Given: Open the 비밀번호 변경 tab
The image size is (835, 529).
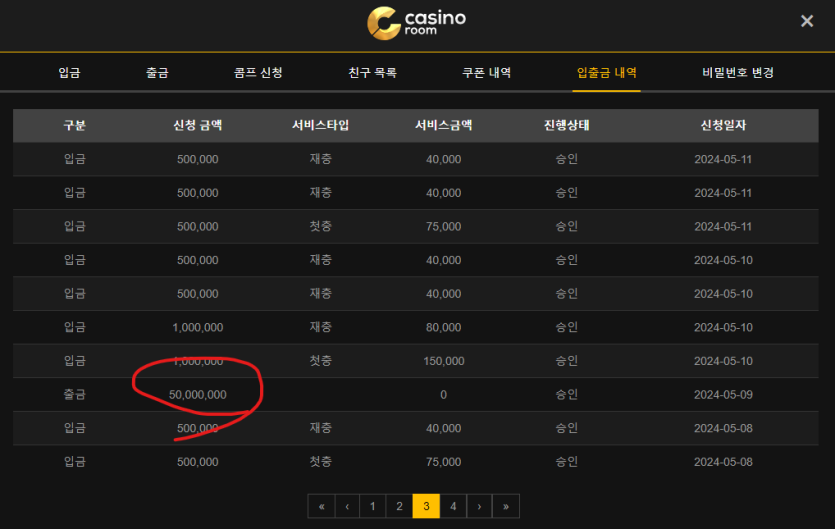Looking at the screenshot, I should click(738, 73).
